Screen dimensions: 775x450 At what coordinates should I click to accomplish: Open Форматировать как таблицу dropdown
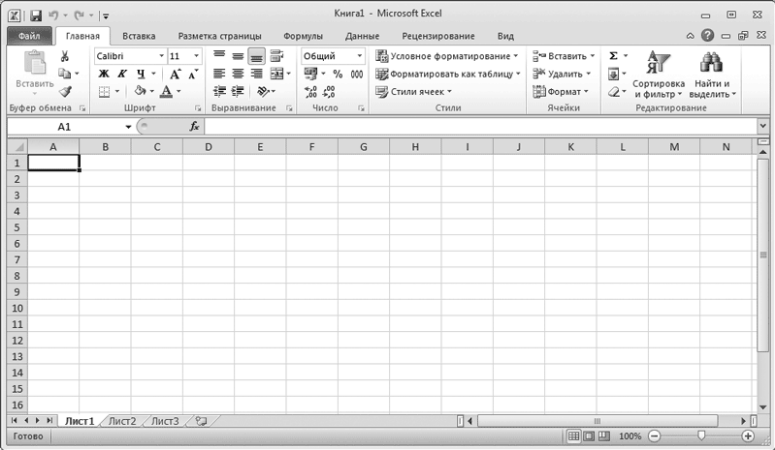[448, 74]
